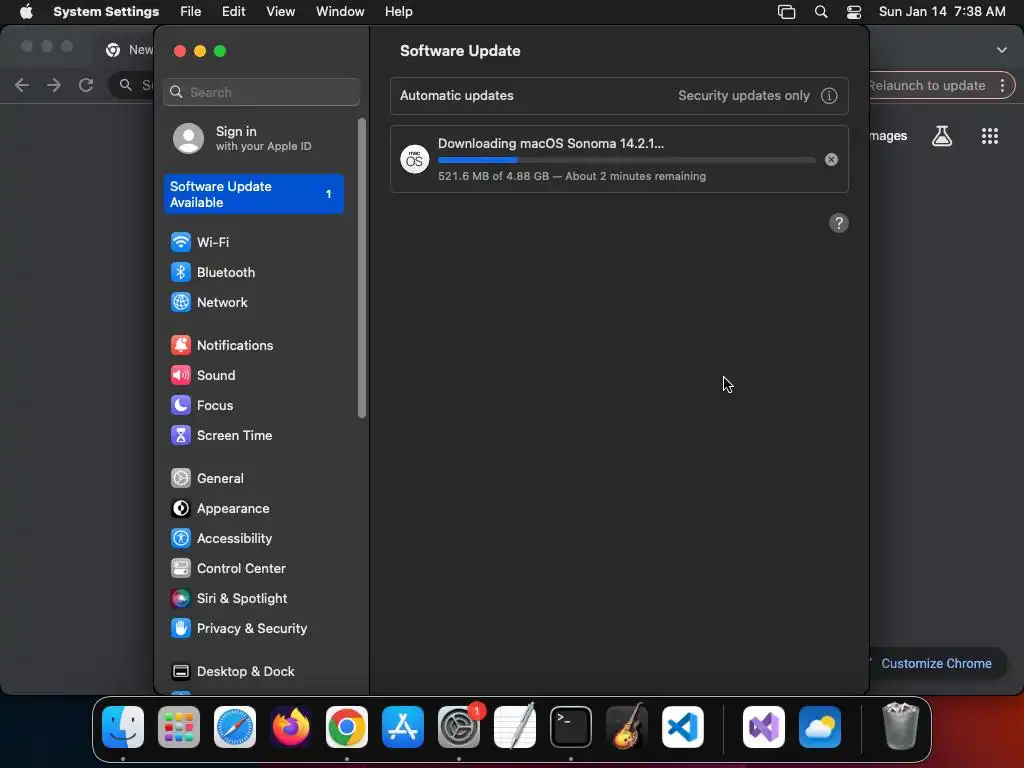Open Trash from the Dock
Screen dimensions: 1024x768
coord(901,727)
